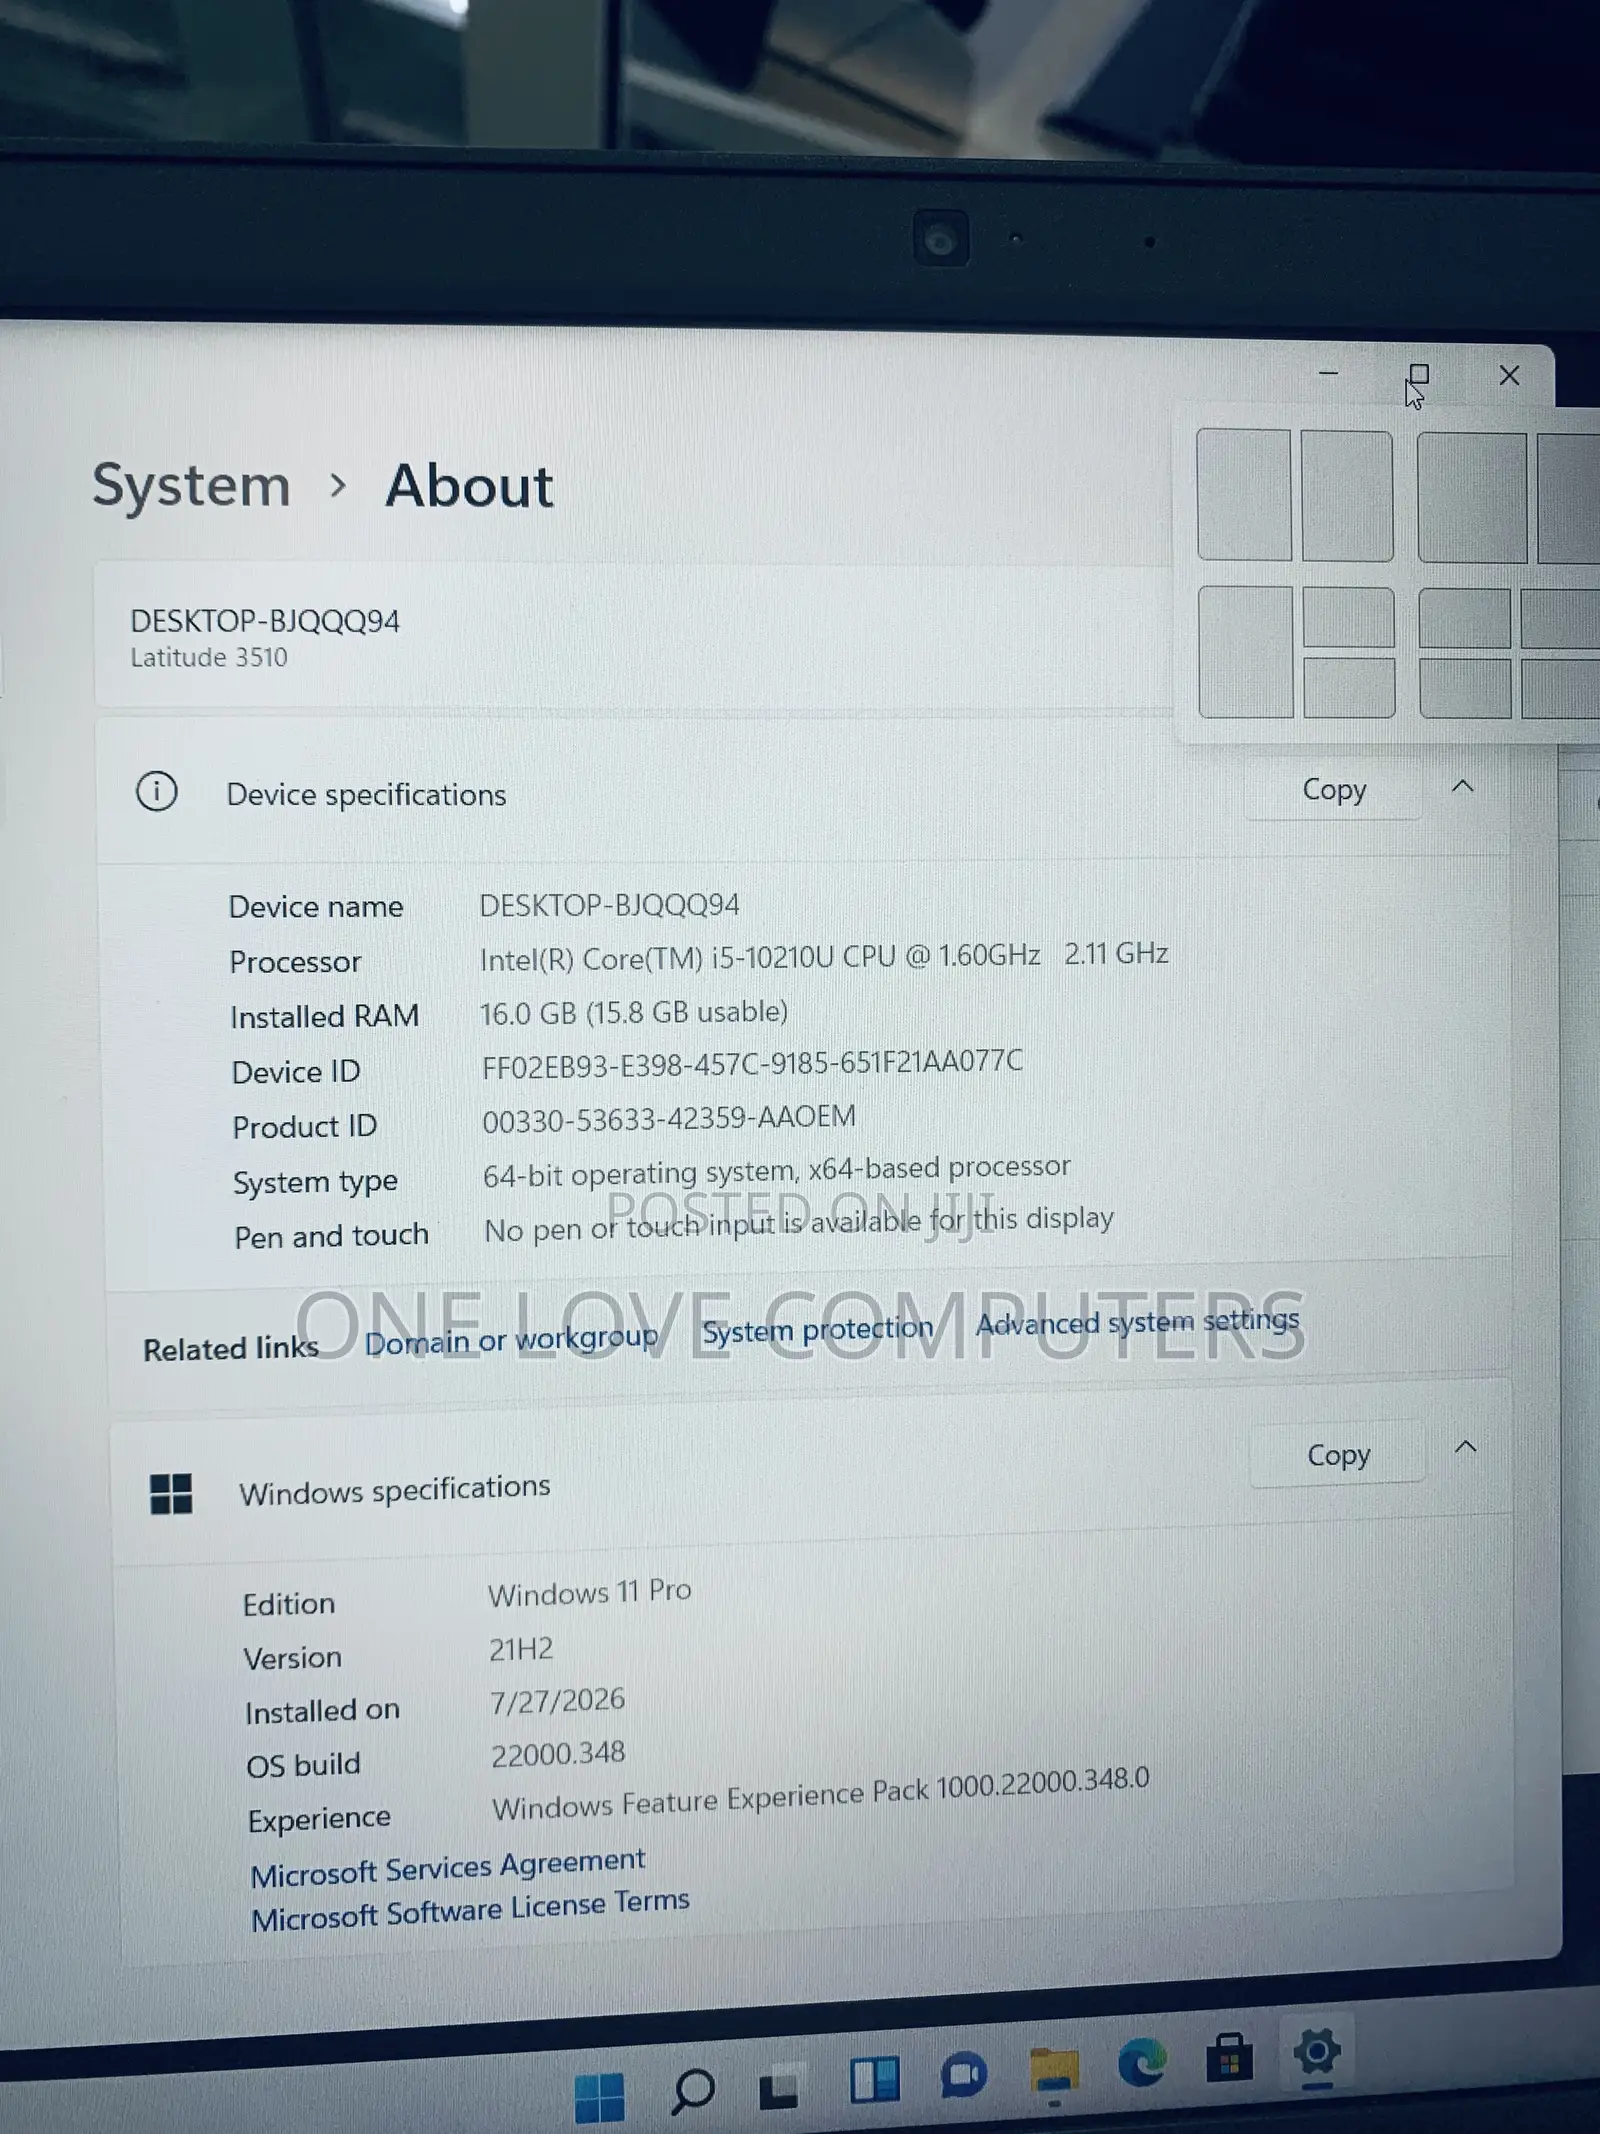This screenshot has width=1600, height=2134.
Task: Copy the Windows specifications
Action: pos(1338,1454)
